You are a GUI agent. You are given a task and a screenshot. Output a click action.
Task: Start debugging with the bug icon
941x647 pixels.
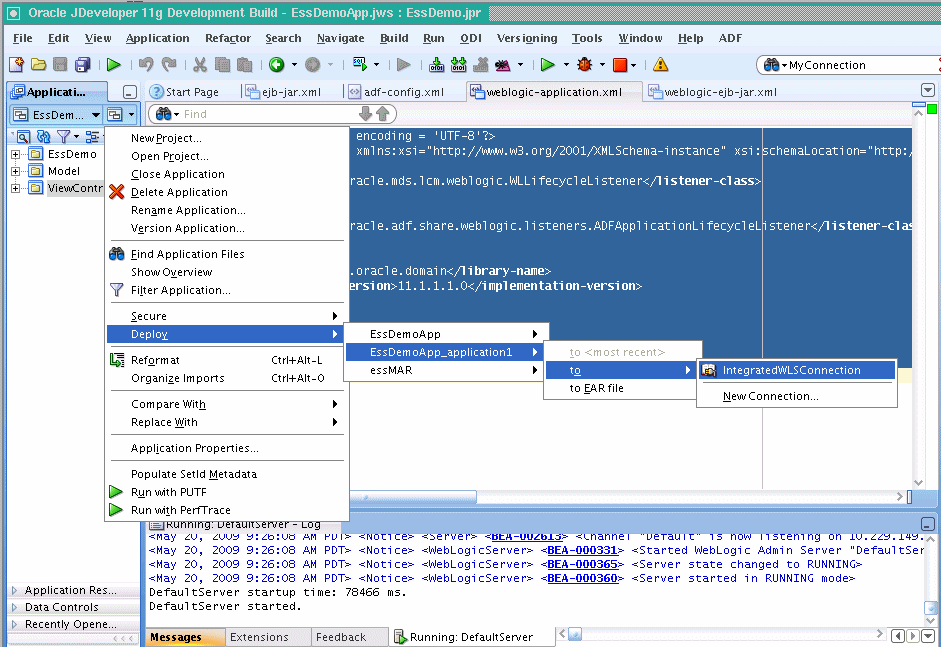[585, 64]
